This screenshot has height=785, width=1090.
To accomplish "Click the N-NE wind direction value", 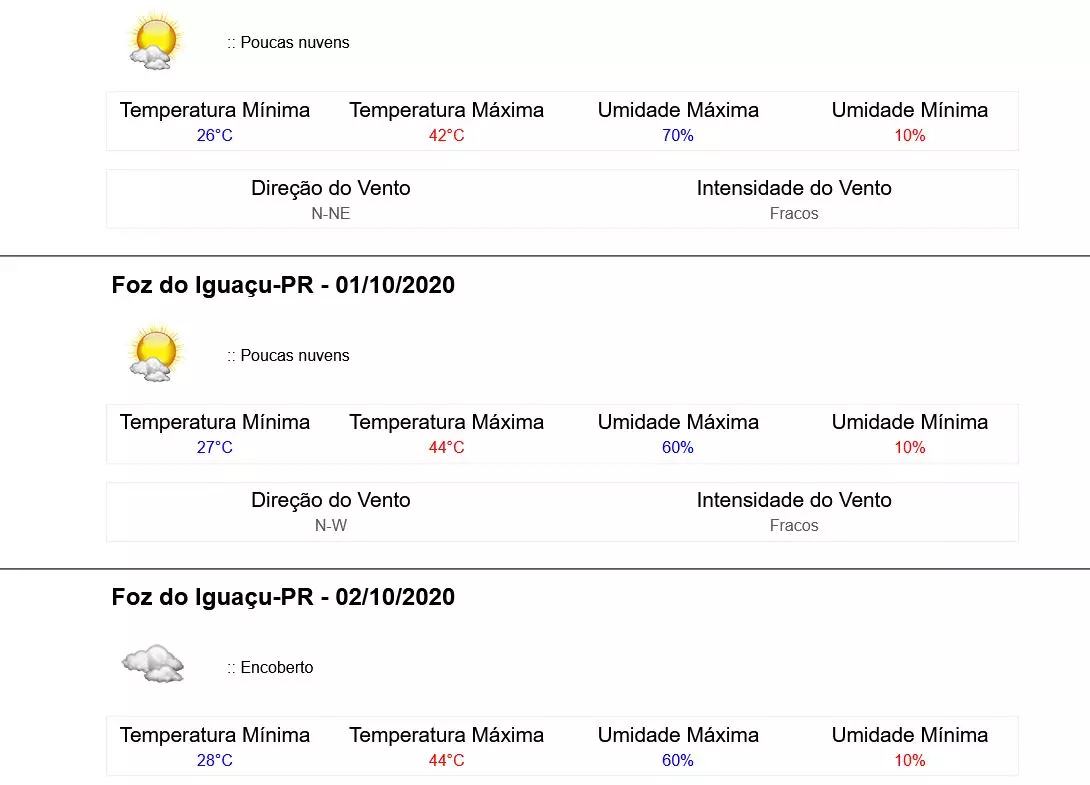I will pyautogui.click(x=331, y=214).
